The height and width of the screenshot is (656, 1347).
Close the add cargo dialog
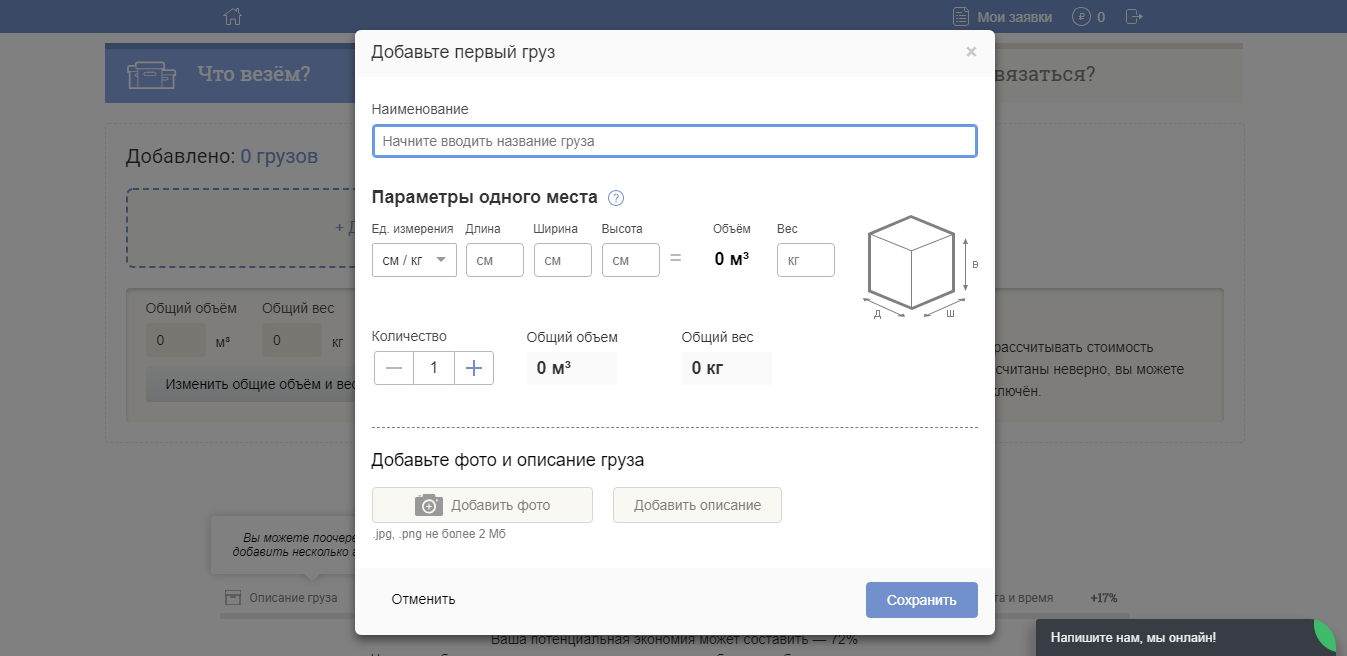click(x=971, y=52)
